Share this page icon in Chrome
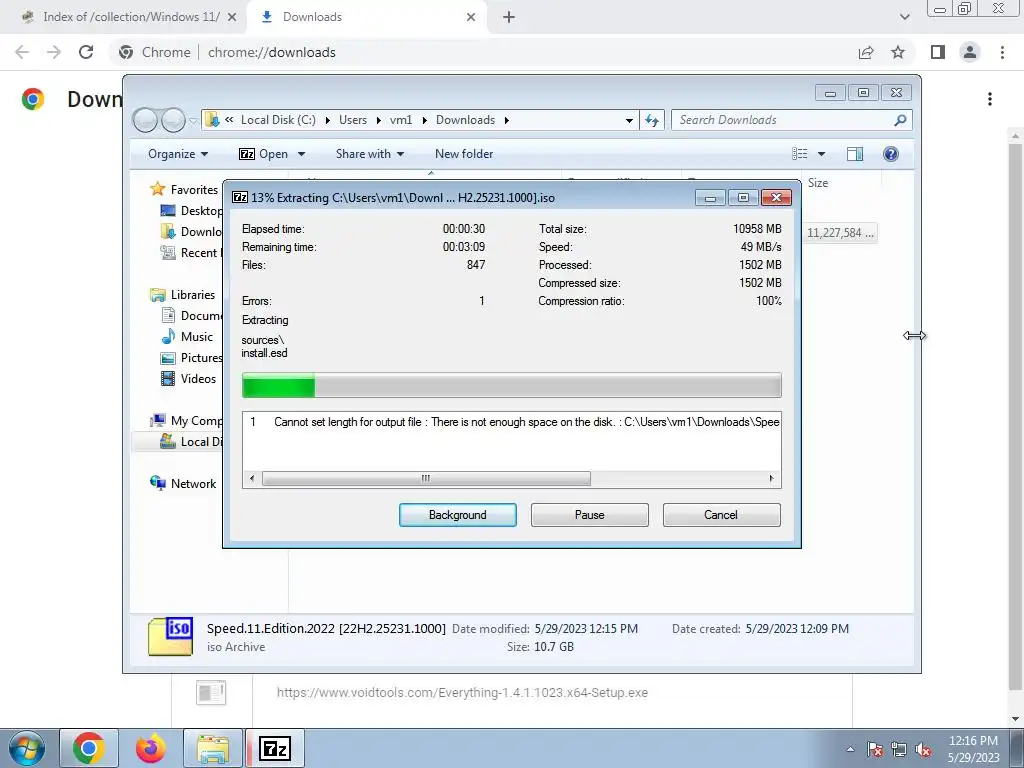Screen dimensions: 1024x768 tap(866, 52)
